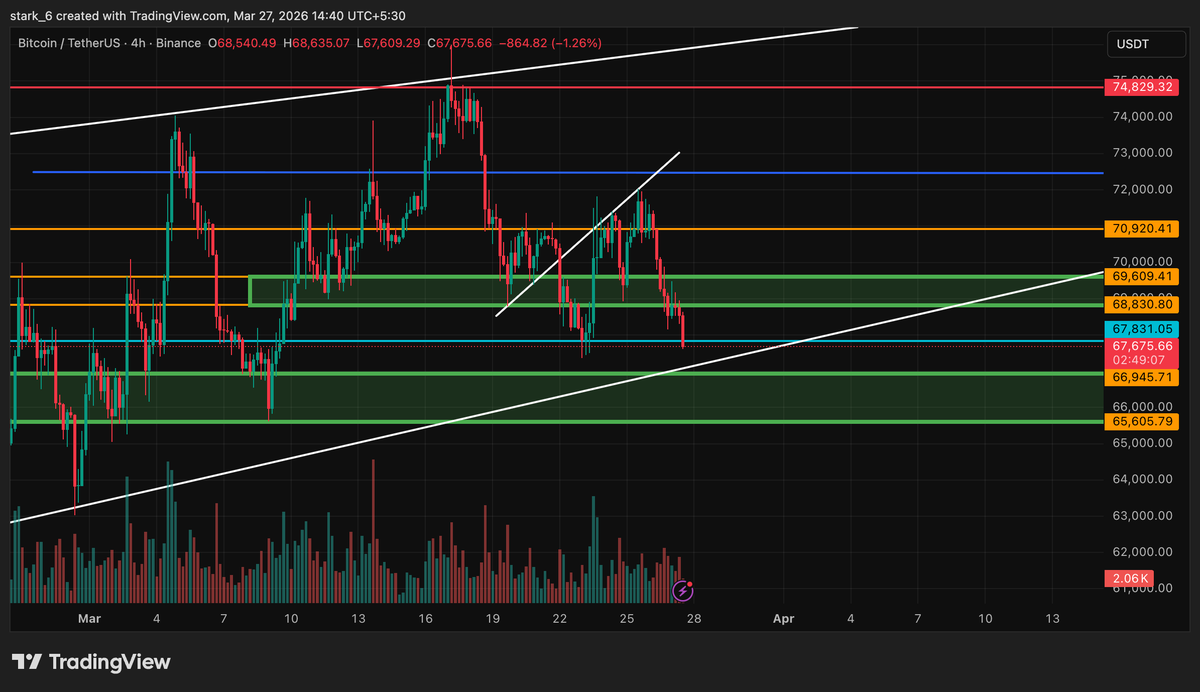The height and width of the screenshot is (692, 1200).
Task: Click the 73,000.00 price axis label
Action: 1142,152
